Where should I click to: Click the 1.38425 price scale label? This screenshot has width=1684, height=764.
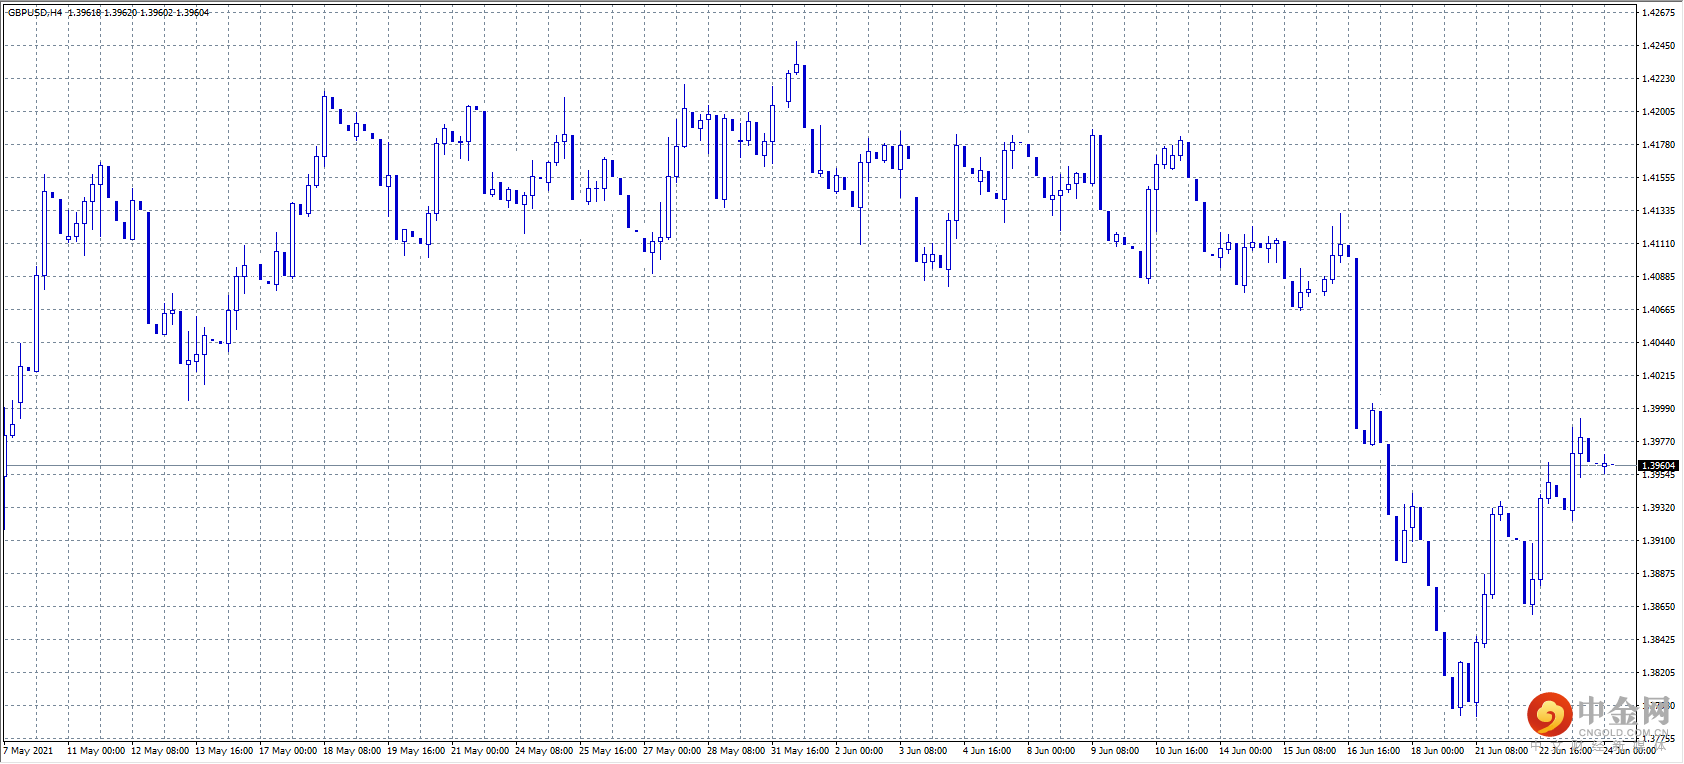1658,640
